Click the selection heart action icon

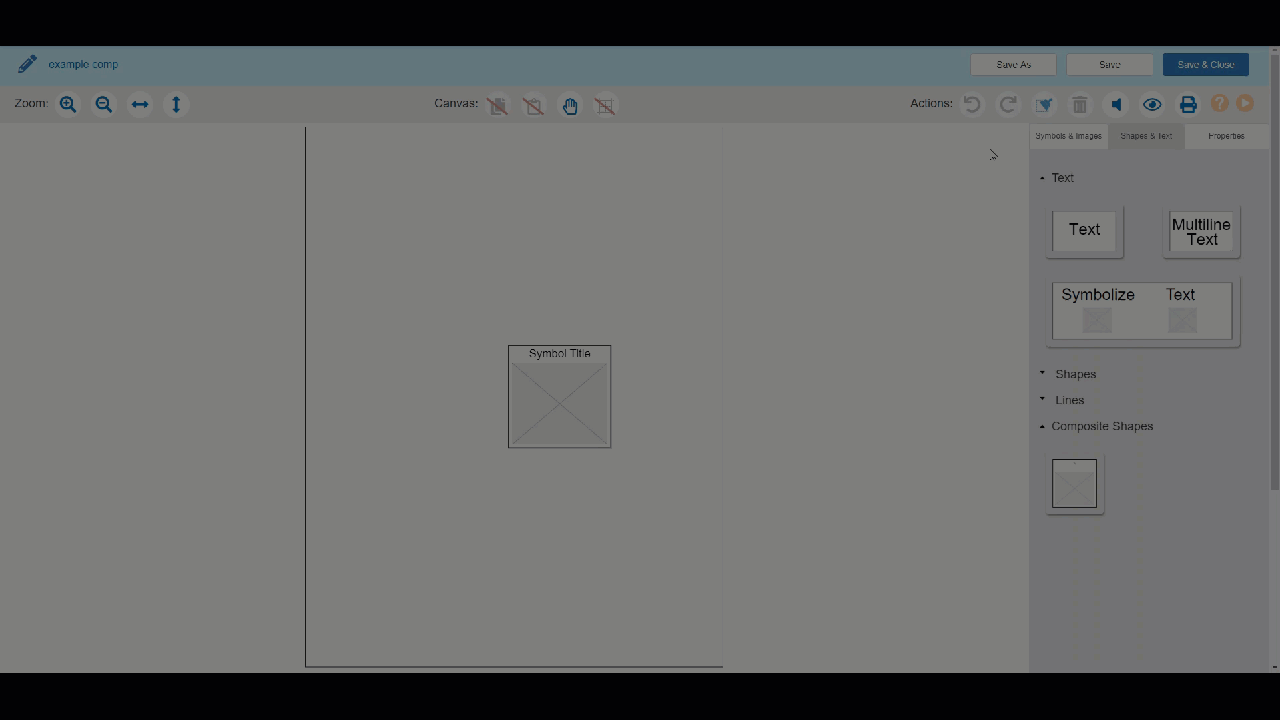point(1044,104)
